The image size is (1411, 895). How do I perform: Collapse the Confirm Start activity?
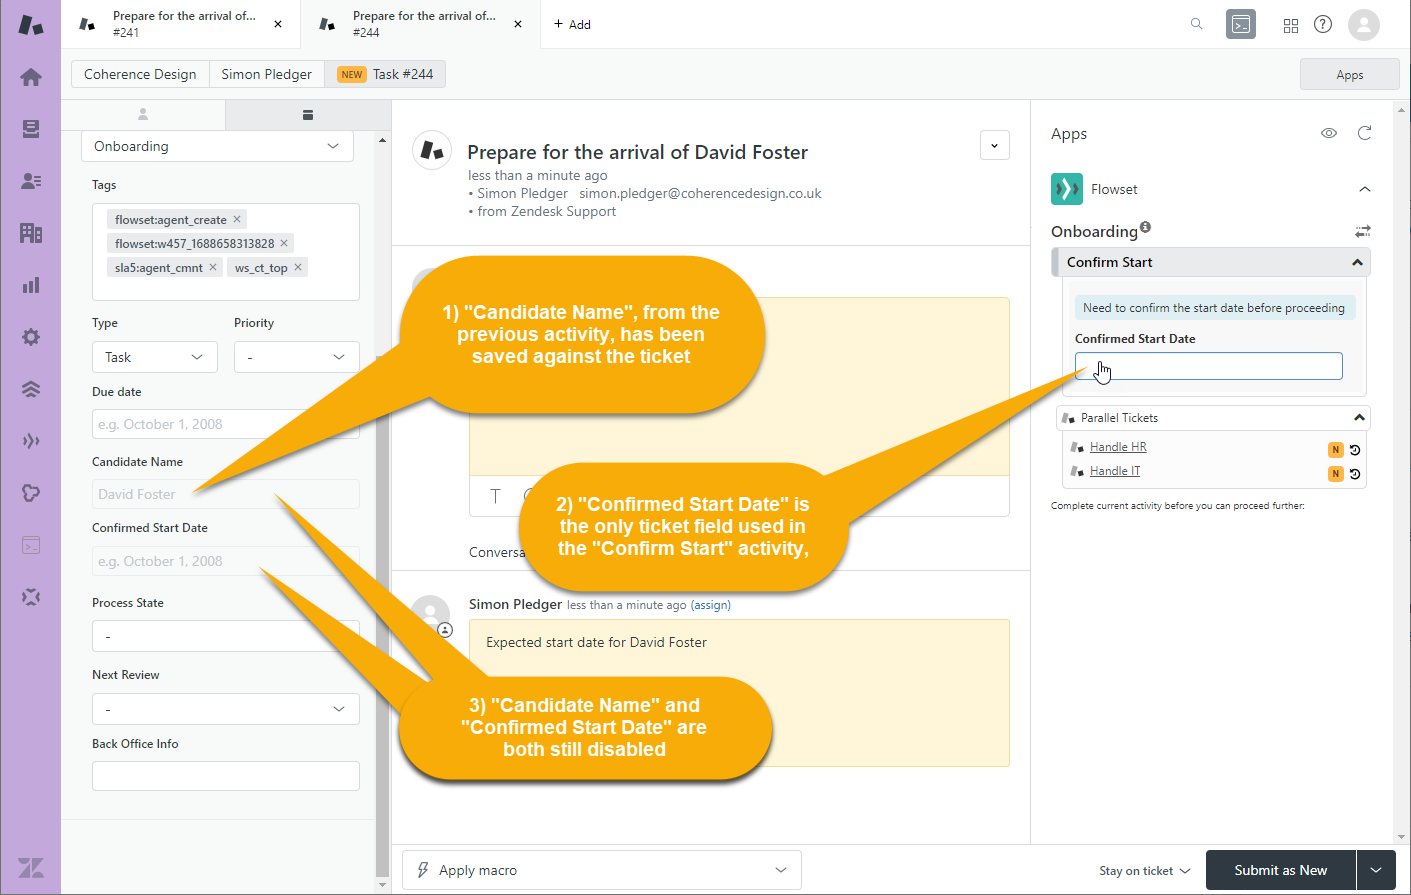tap(1357, 262)
